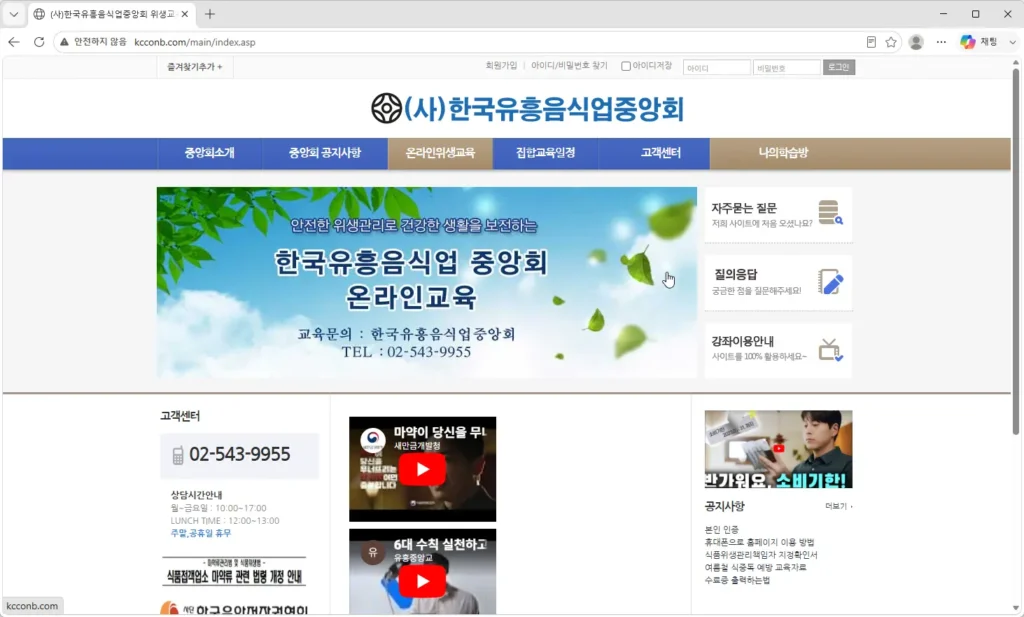This screenshot has height=617, width=1024.
Task: Click the not-secure warning icon in address bar
Action: click(x=64, y=42)
